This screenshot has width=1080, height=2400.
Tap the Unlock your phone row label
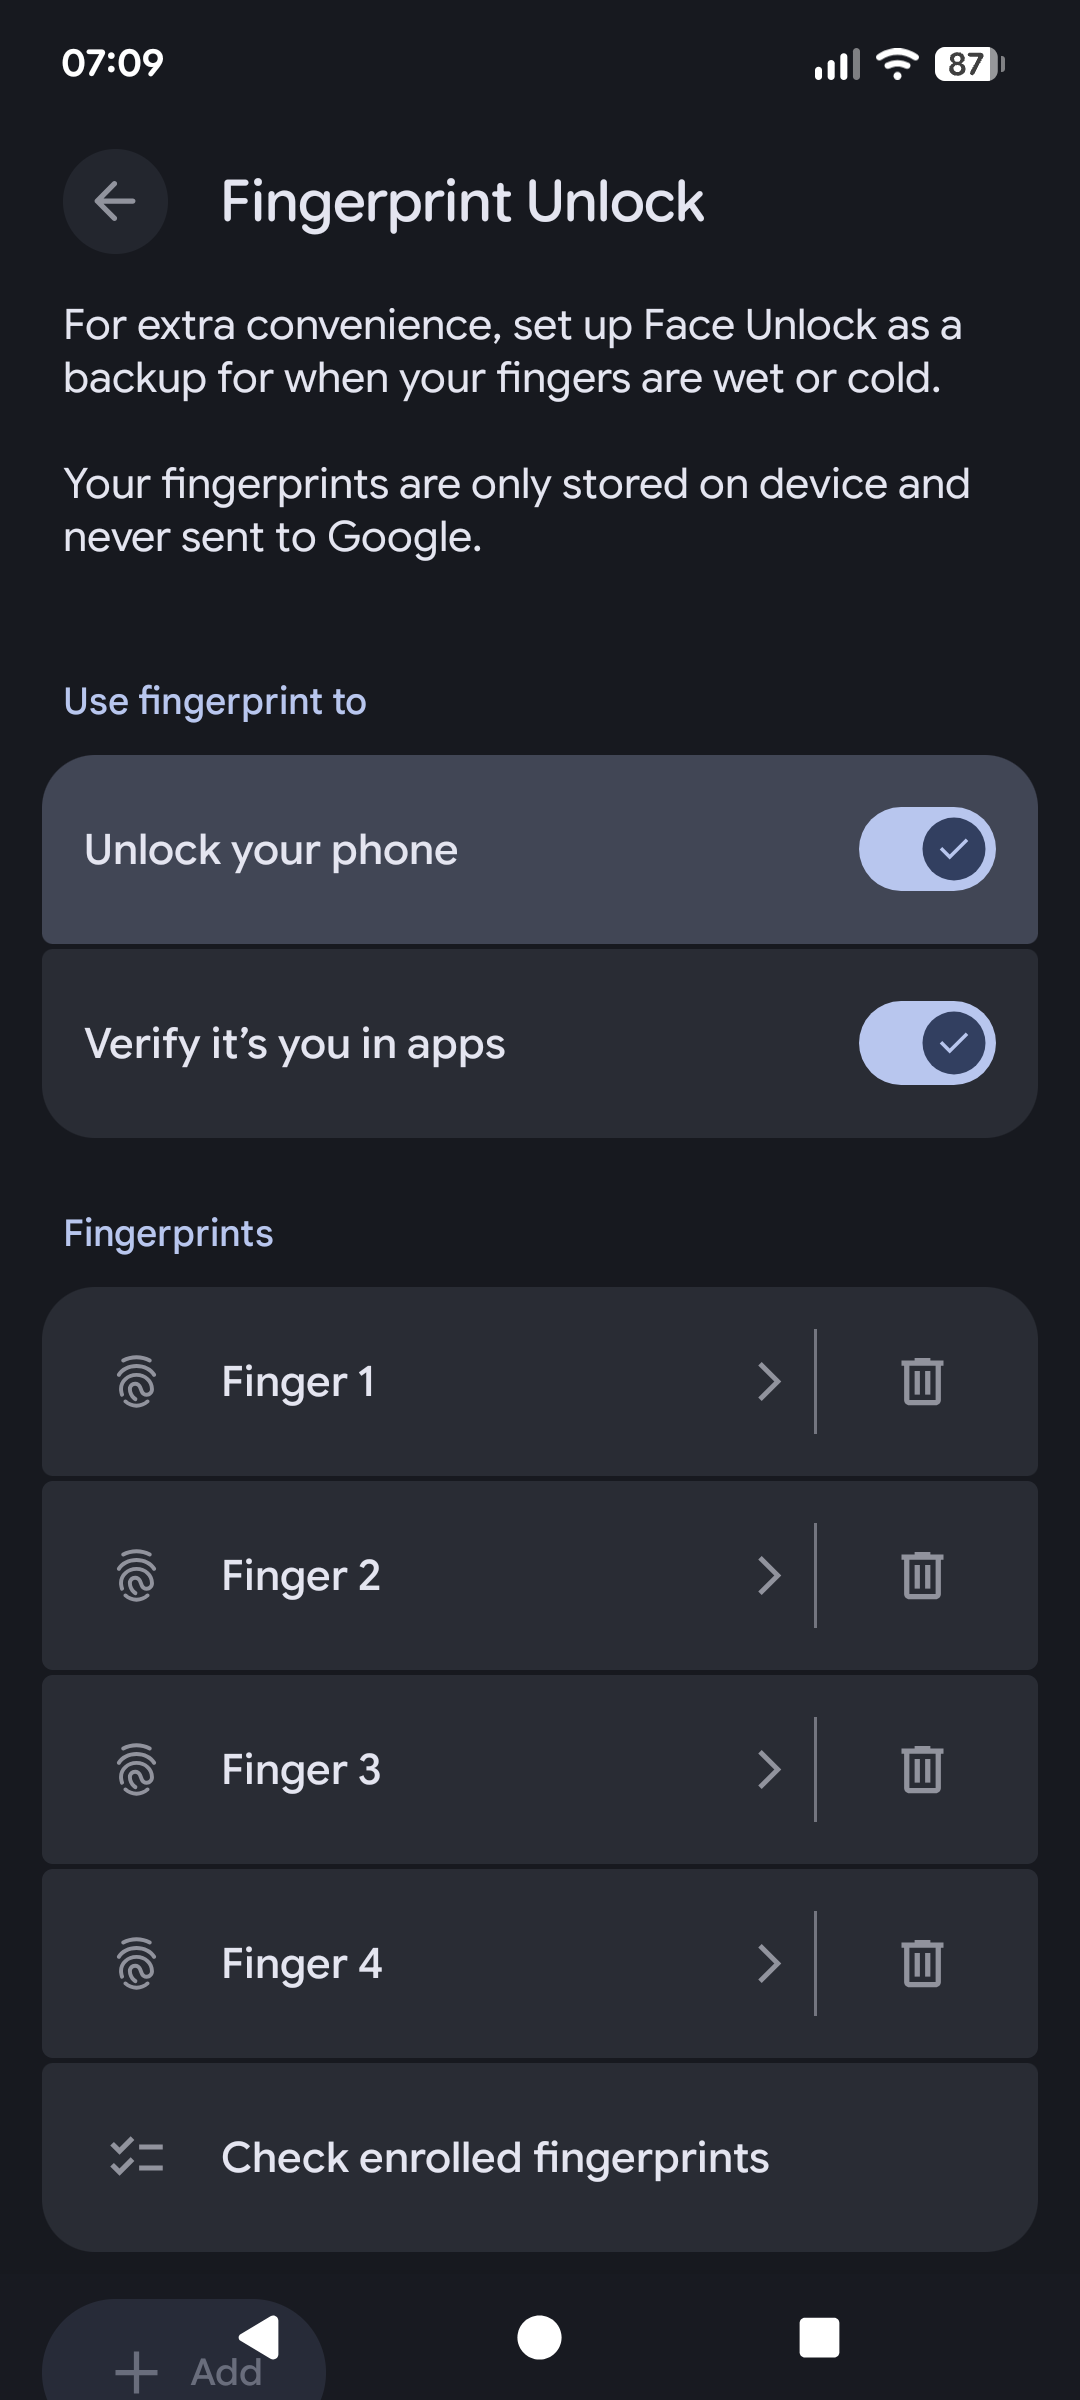click(x=271, y=850)
